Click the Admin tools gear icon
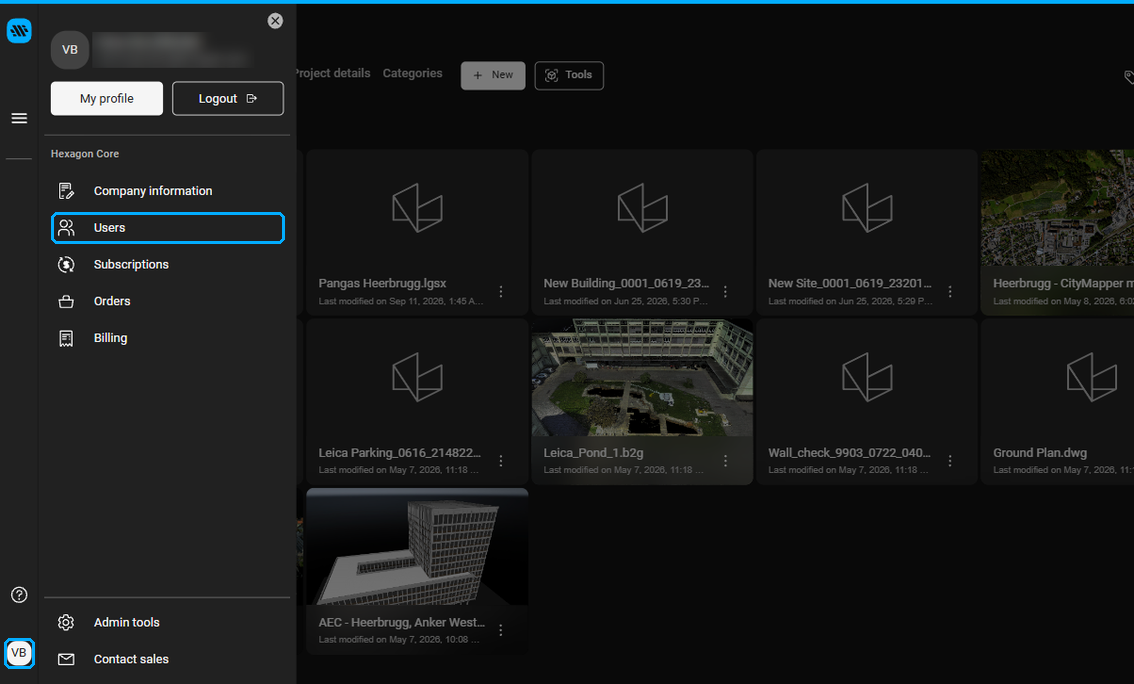This screenshot has height=684, width=1134. click(x=66, y=623)
